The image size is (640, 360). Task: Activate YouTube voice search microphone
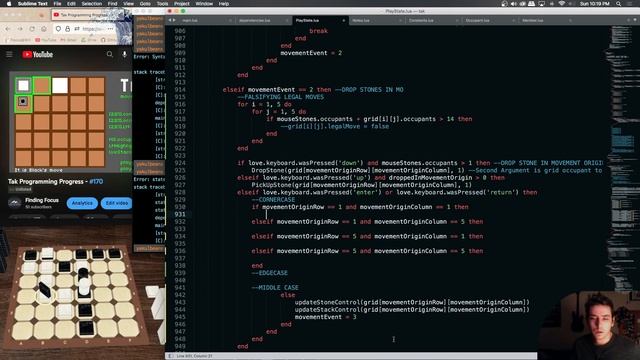[124, 54]
